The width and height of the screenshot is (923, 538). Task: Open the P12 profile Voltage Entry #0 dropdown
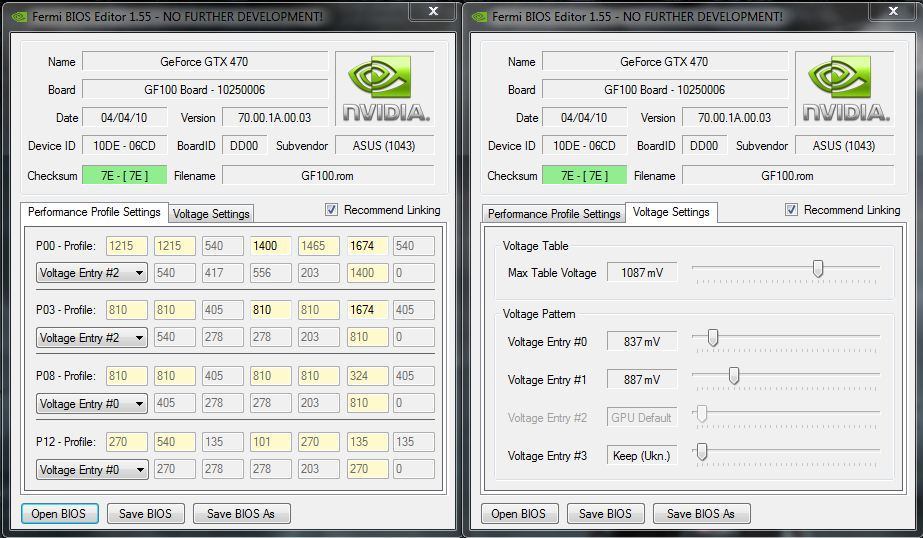point(92,469)
